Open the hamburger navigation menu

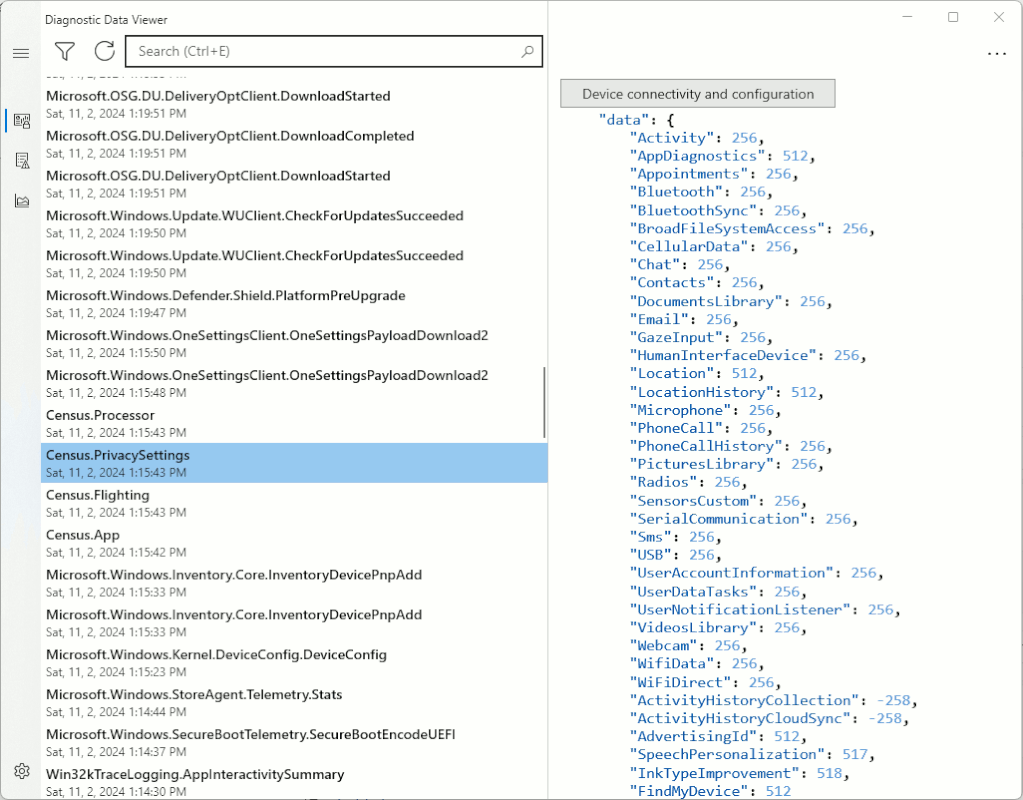pyautogui.click(x=21, y=54)
